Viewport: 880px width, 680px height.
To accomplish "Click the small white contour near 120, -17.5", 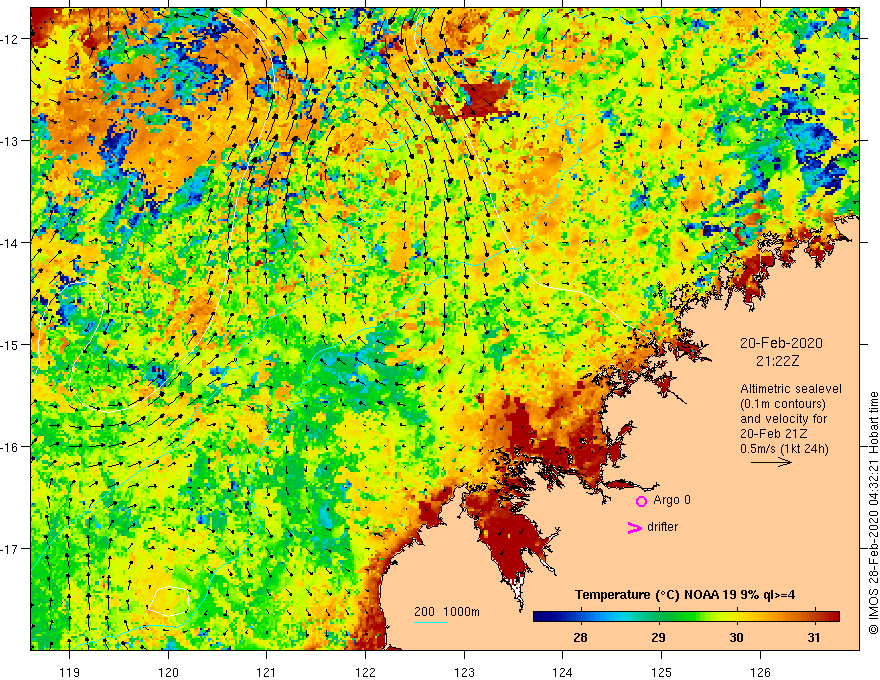I will point(169,601).
